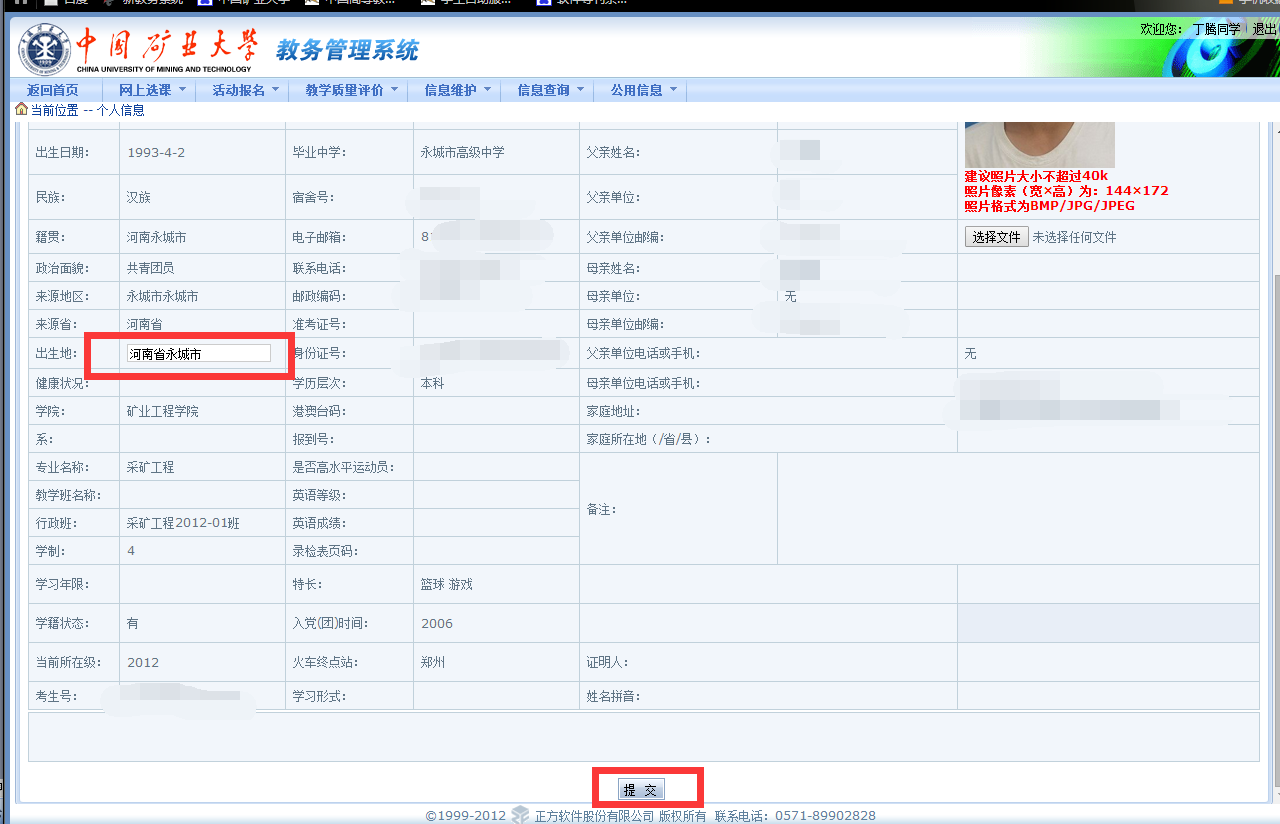Open the 信息查询 menu
1280x824 pixels.
[x=551, y=90]
